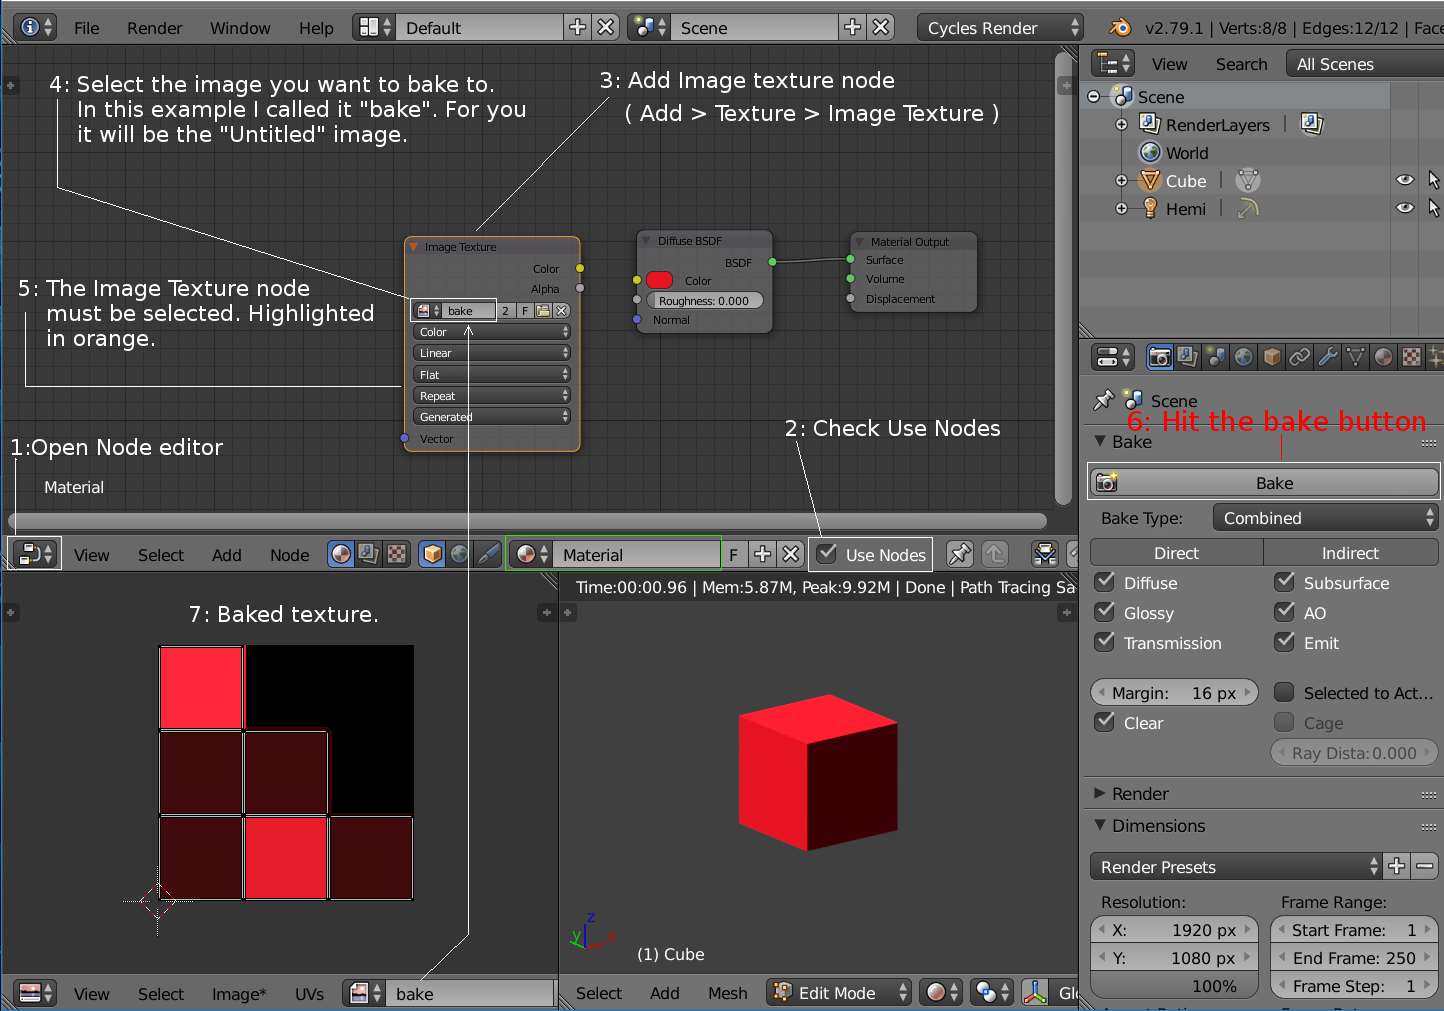Collapse the Bake panel
This screenshot has width=1444, height=1011.
pyautogui.click(x=1101, y=441)
